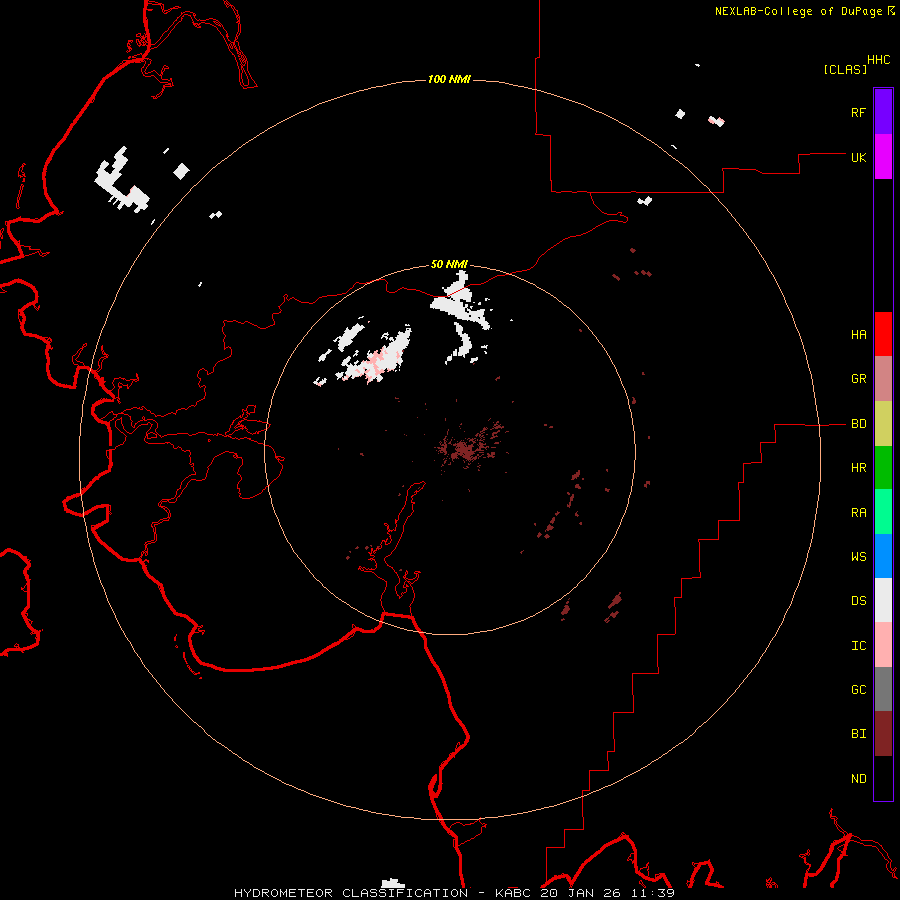Image resolution: width=900 pixels, height=900 pixels.
Task: Click the 50 NMI range ring label
Action: click(x=449, y=264)
